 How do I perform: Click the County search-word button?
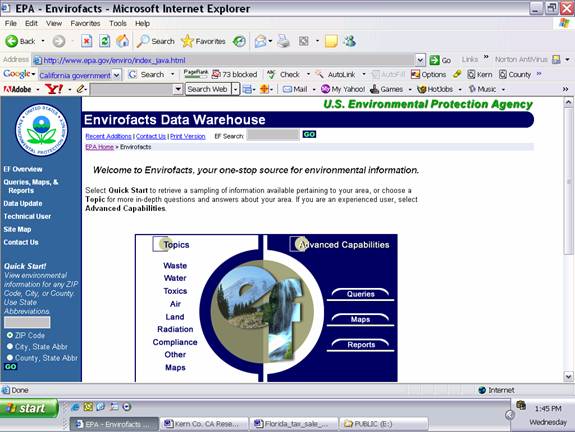(515, 74)
